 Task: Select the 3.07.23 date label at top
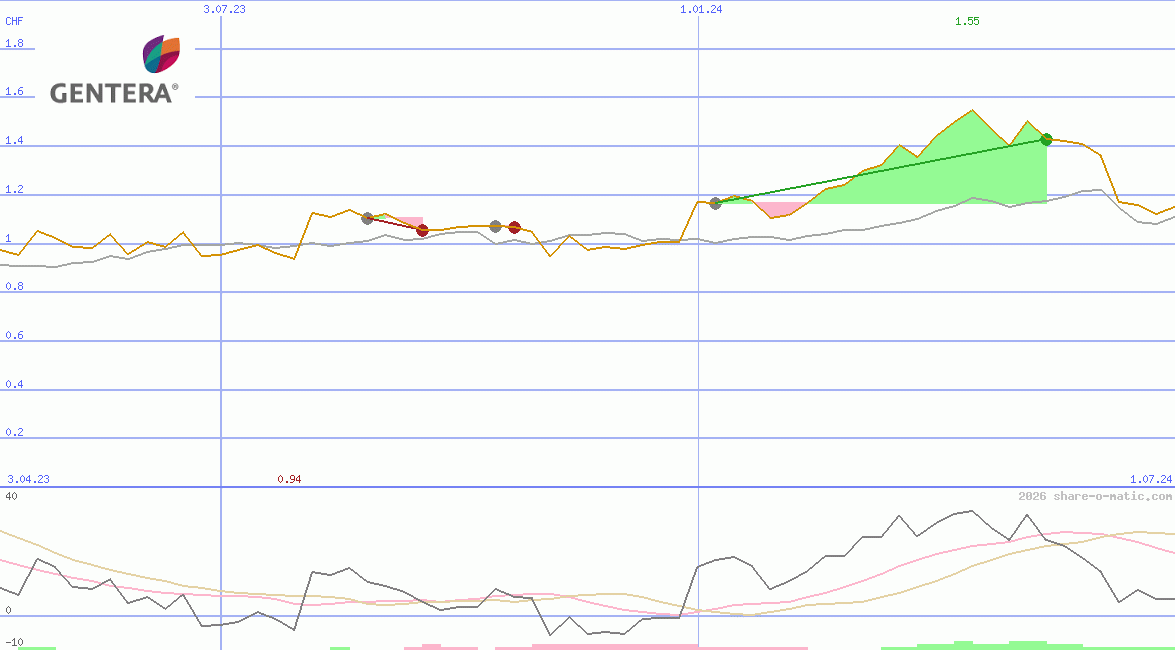point(224,9)
